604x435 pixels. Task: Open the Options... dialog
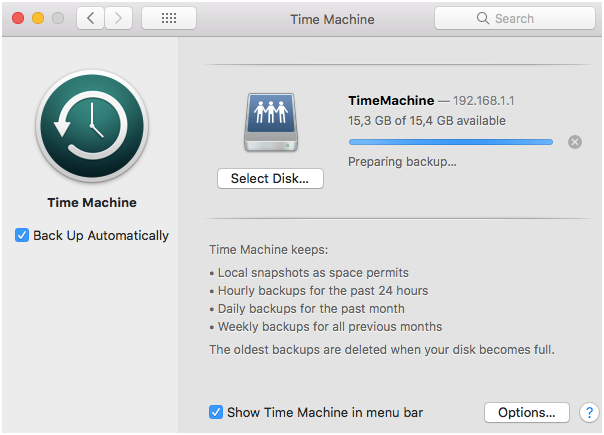(x=526, y=412)
